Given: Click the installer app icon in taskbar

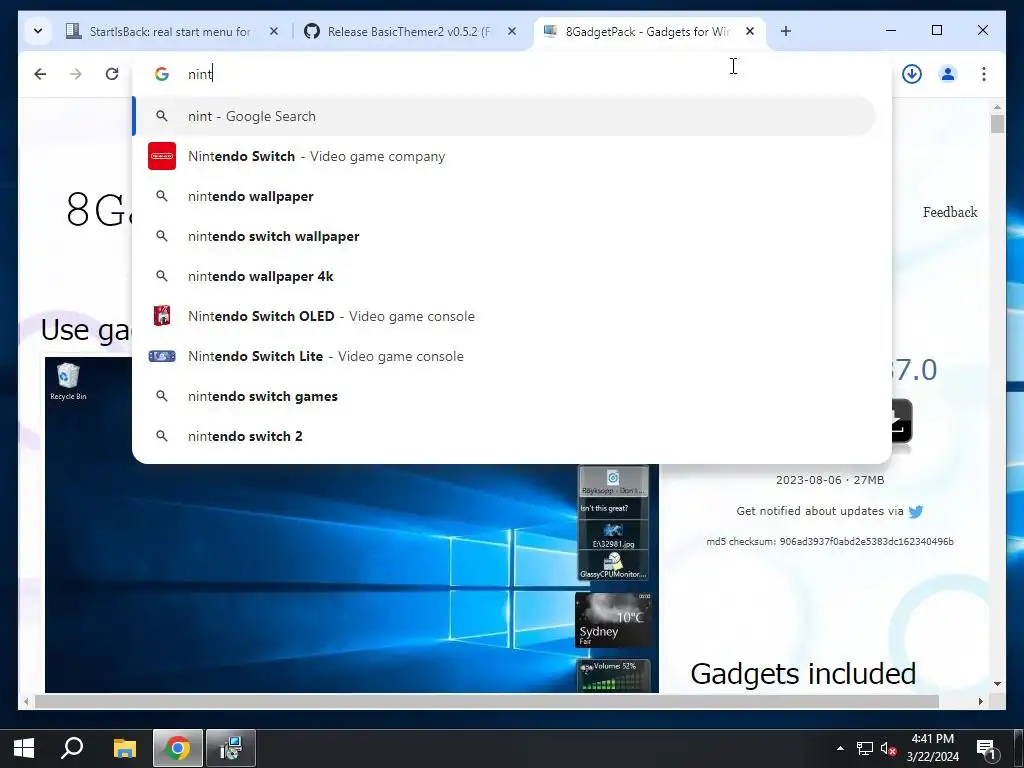Looking at the screenshot, I should click(231, 748).
